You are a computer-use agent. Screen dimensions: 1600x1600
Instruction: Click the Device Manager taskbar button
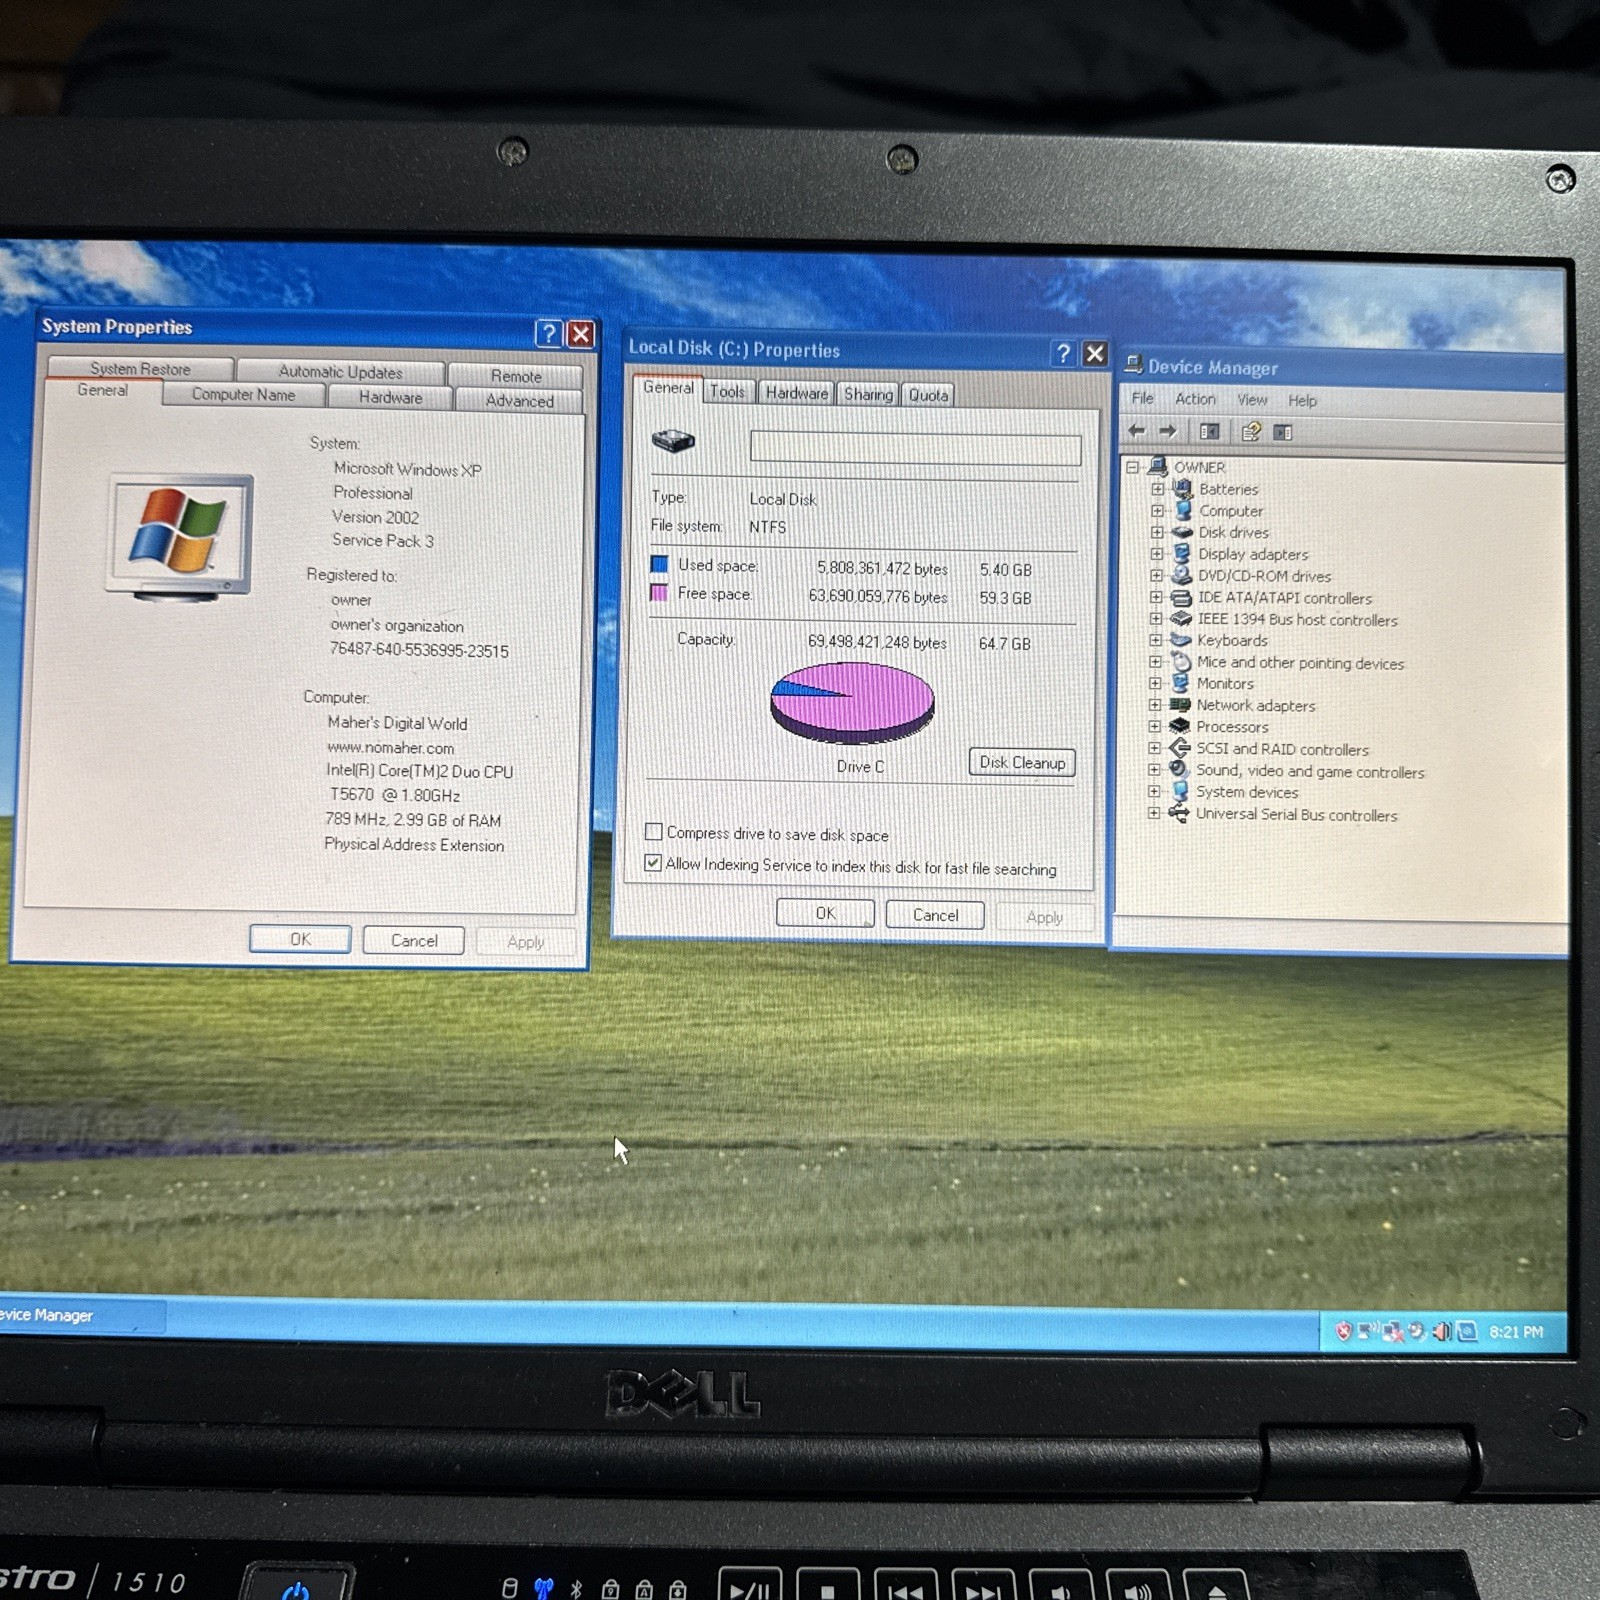click(x=80, y=1315)
